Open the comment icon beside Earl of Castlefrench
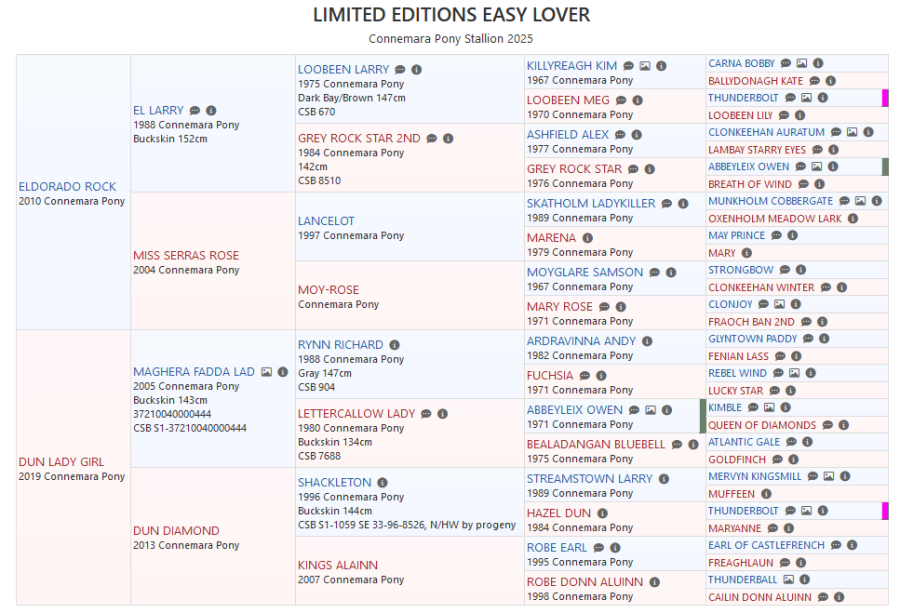This screenshot has width=900, height=613. click(x=835, y=545)
